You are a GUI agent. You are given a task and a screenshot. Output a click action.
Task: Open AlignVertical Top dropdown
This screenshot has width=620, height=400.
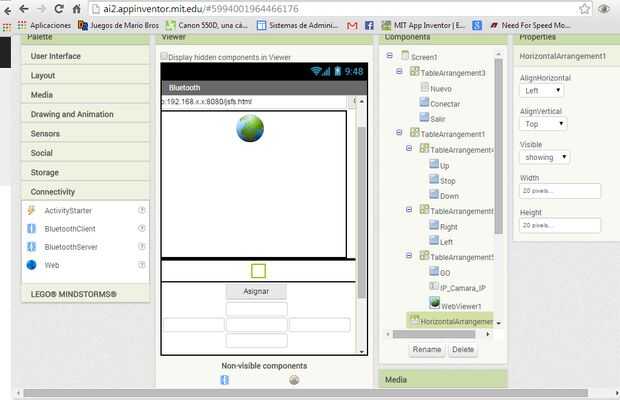click(543, 124)
